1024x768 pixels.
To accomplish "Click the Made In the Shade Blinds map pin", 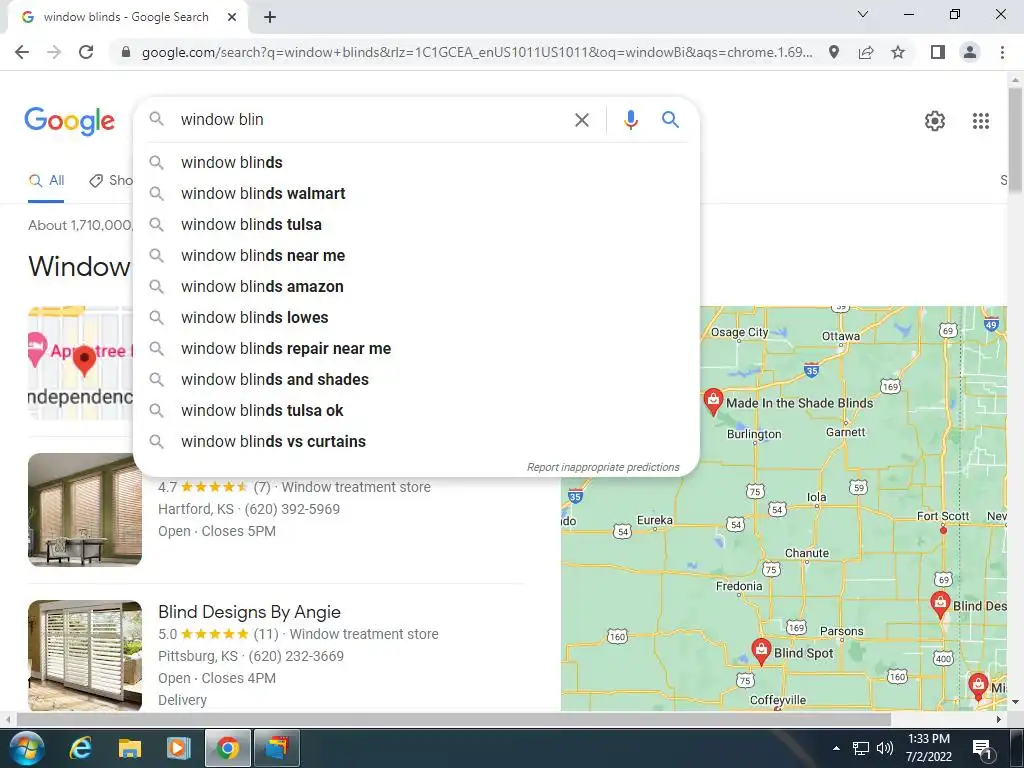I will (x=712, y=400).
